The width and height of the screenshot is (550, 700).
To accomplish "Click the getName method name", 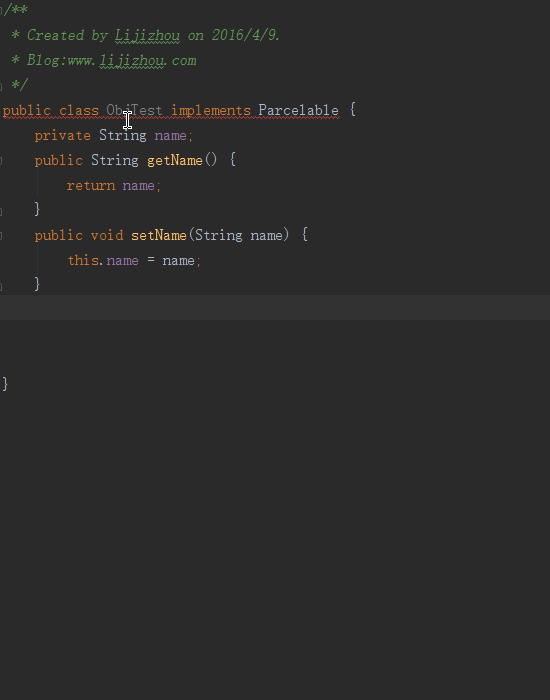I will (175, 160).
